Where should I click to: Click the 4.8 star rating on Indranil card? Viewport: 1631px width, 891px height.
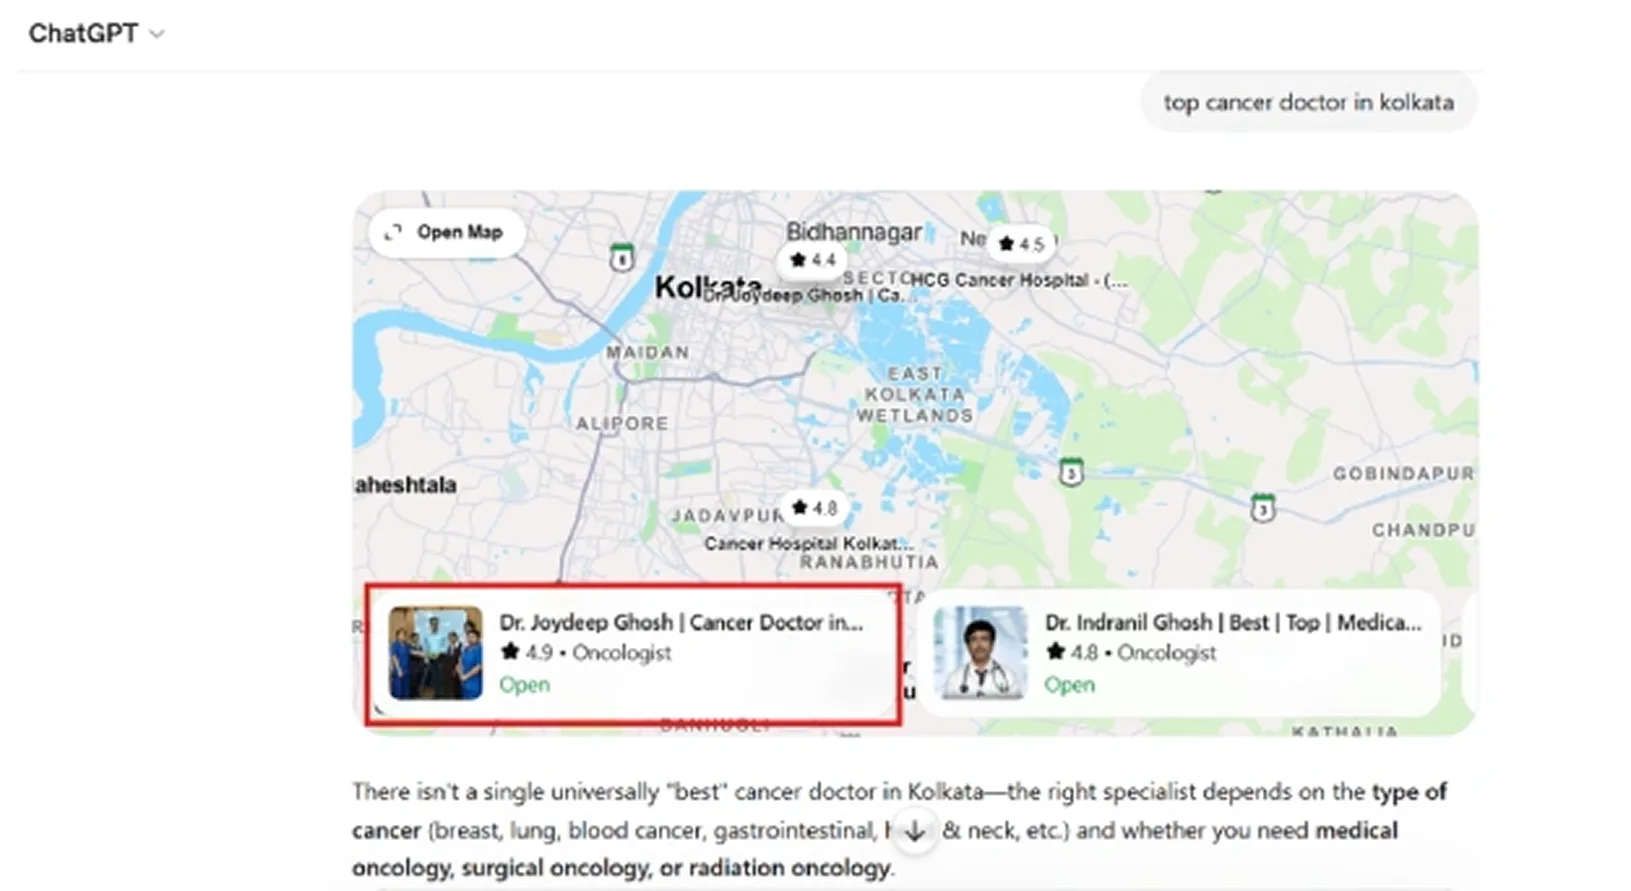coord(1072,653)
